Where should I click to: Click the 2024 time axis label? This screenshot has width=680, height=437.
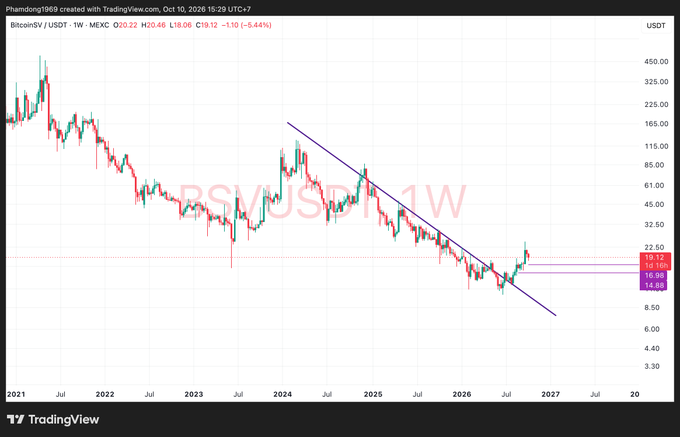click(x=282, y=394)
